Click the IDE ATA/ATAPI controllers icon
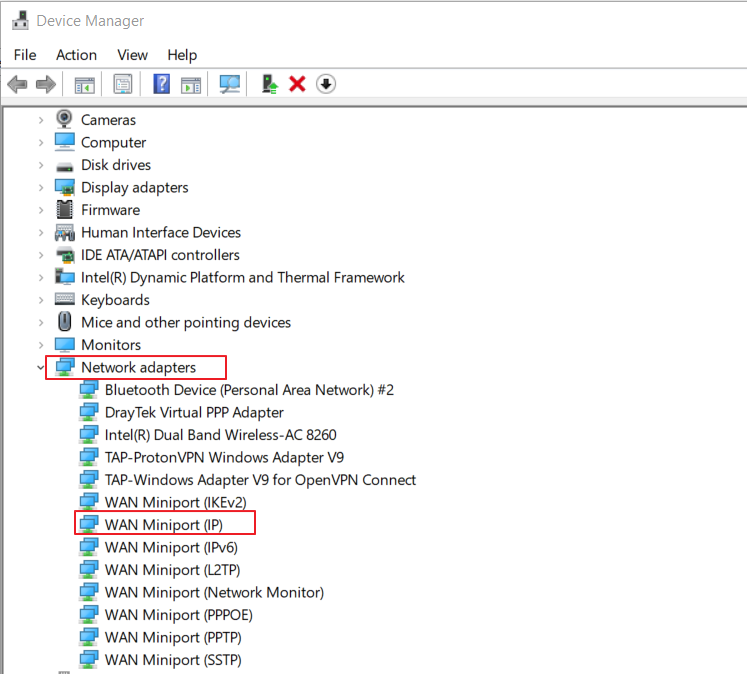 [65, 255]
